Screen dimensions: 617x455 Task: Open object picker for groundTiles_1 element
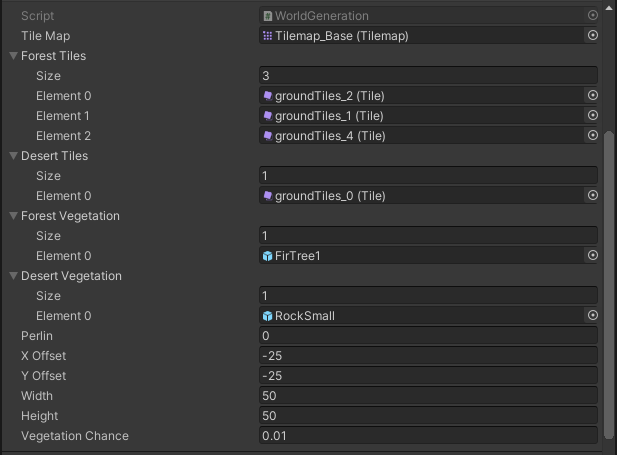(x=592, y=116)
